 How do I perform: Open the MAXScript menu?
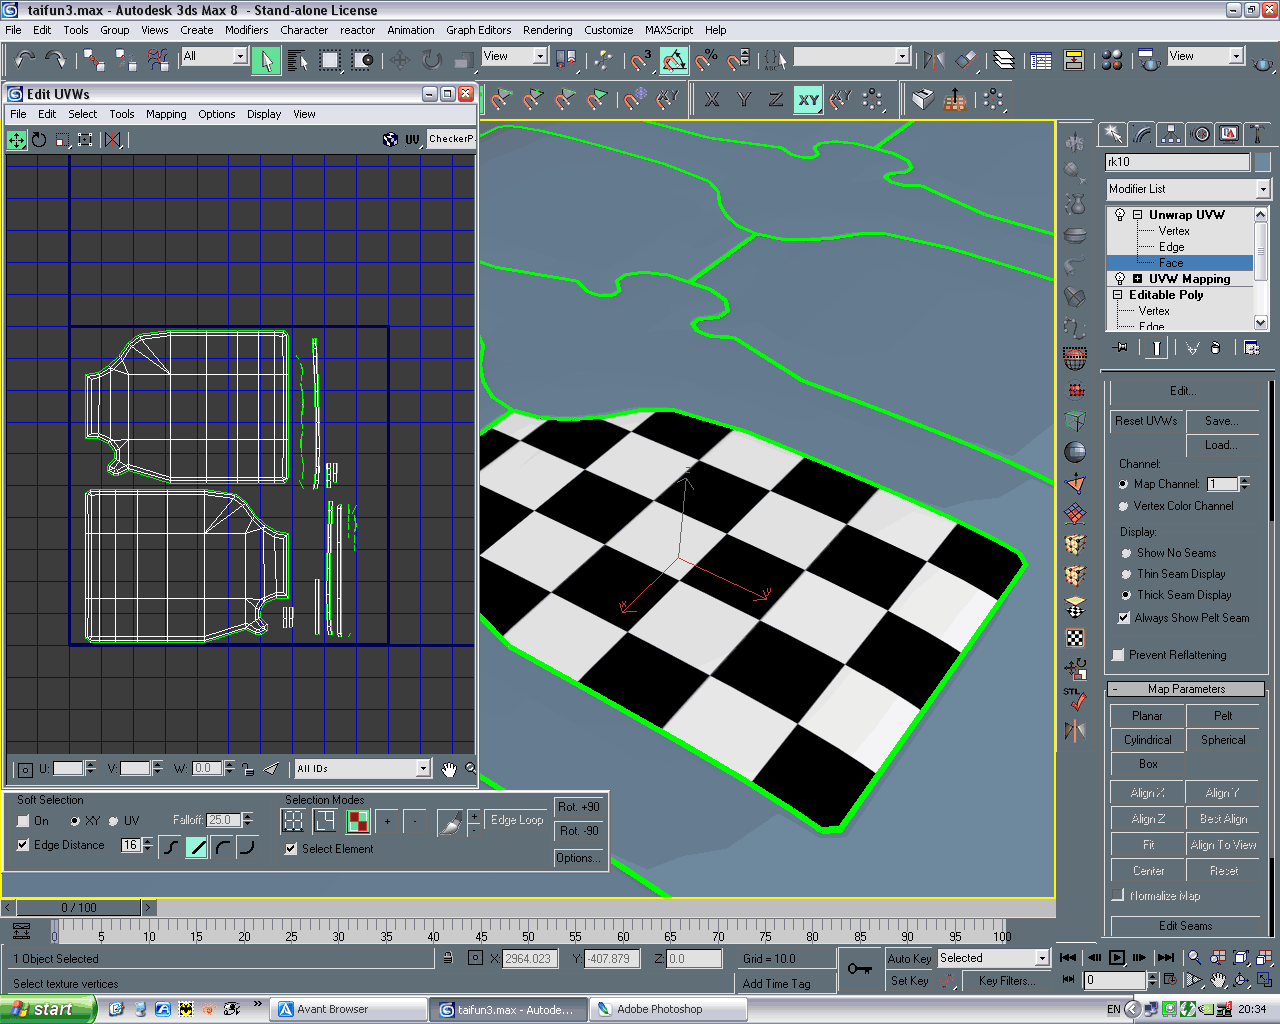tap(669, 30)
